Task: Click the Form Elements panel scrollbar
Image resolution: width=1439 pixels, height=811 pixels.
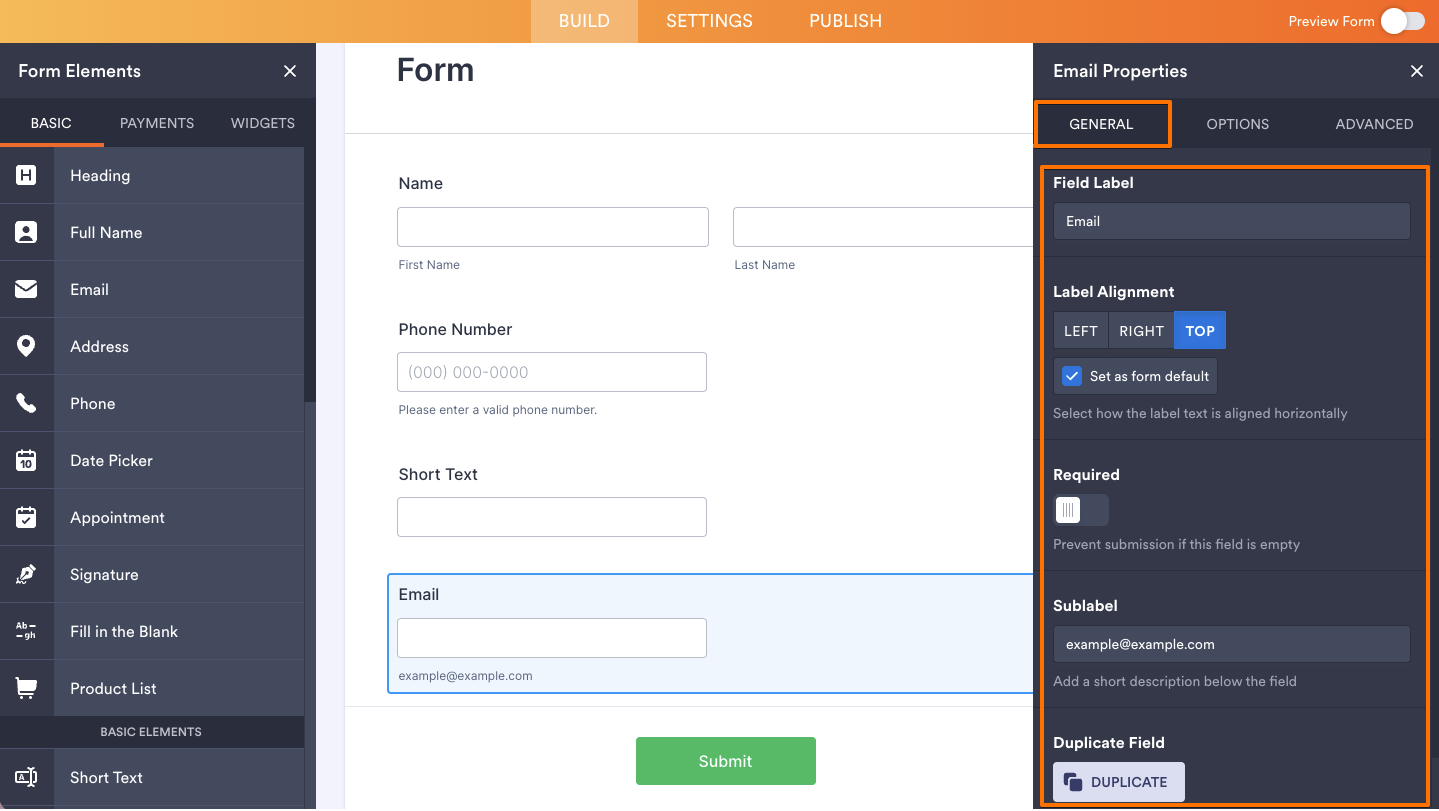Action: (310, 275)
